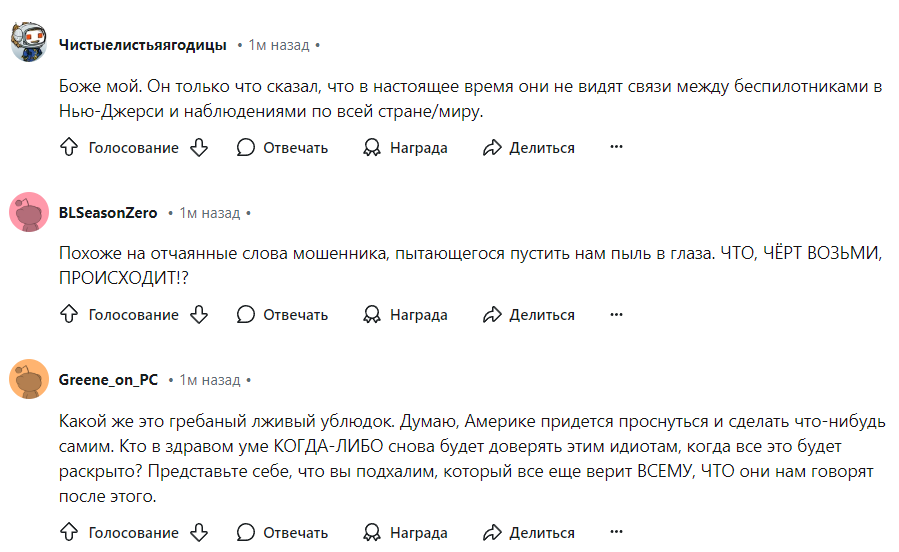899x552 pixels.
Task: Downvote the BLSeasonZero comment
Action: coord(199,314)
